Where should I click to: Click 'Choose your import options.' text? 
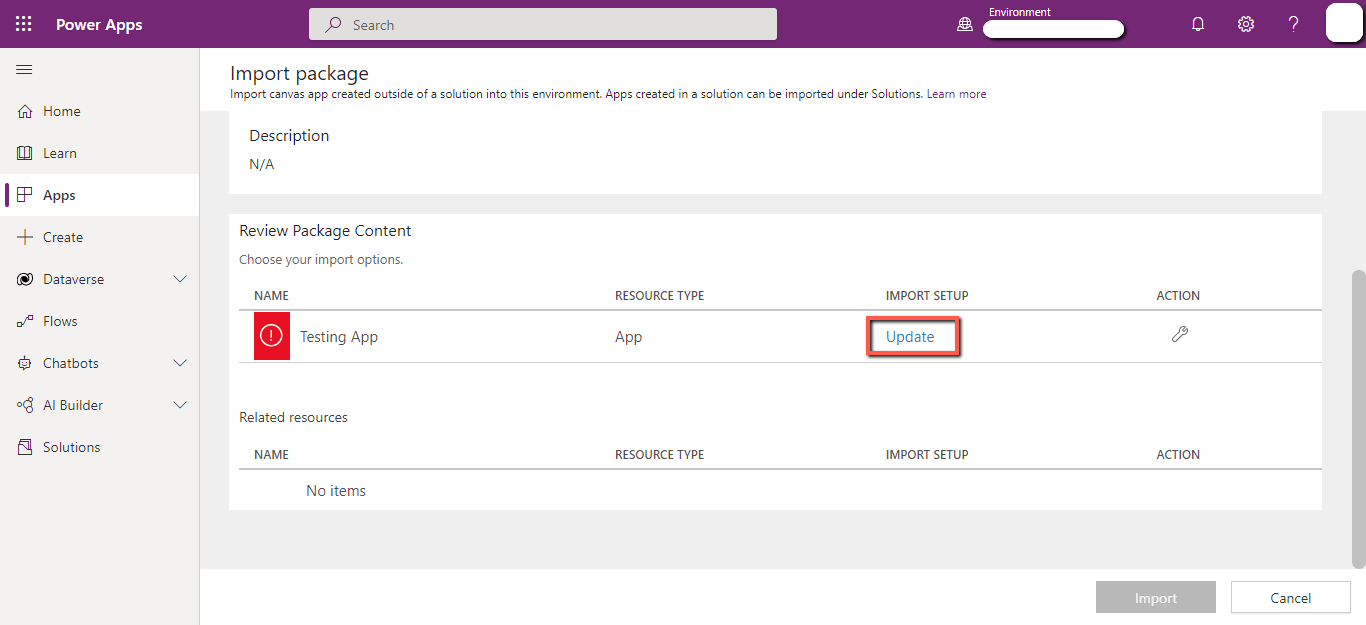[x=321, y=259]
